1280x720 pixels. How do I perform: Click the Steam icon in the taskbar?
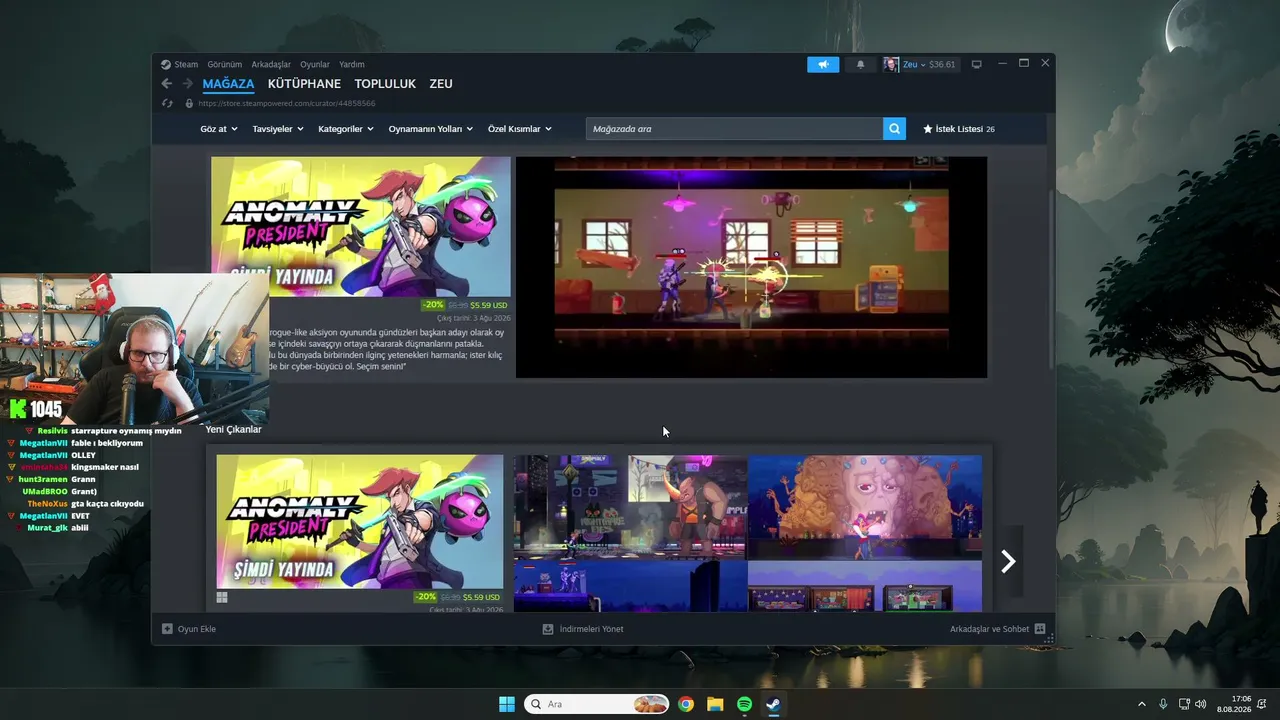[x=773, y=704]
